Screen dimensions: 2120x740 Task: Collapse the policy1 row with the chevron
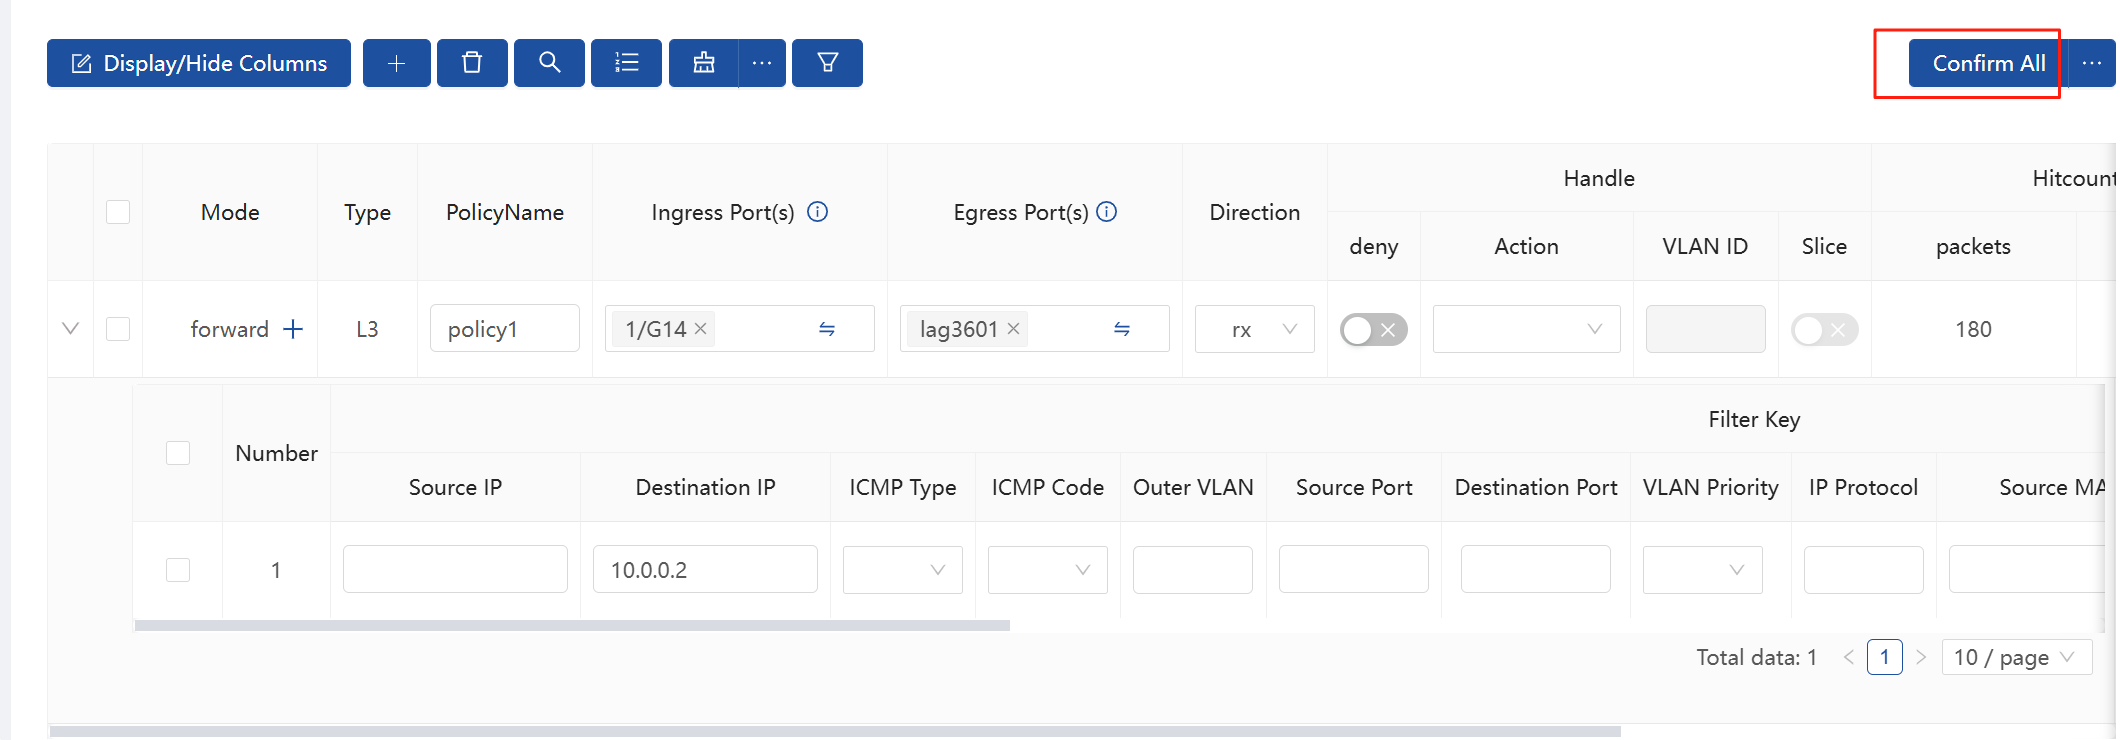coord(70,328)
